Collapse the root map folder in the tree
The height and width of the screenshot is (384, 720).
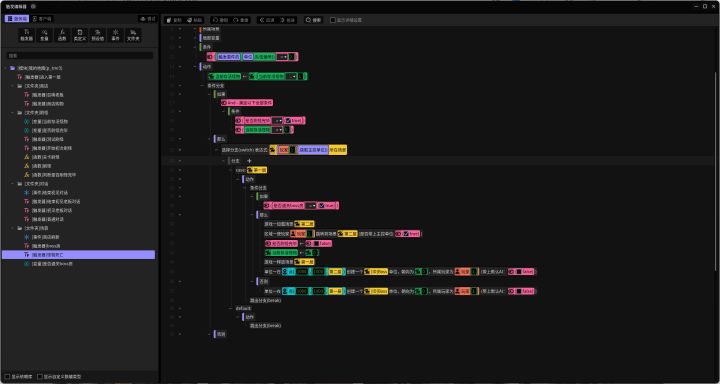tap(5, 68)
